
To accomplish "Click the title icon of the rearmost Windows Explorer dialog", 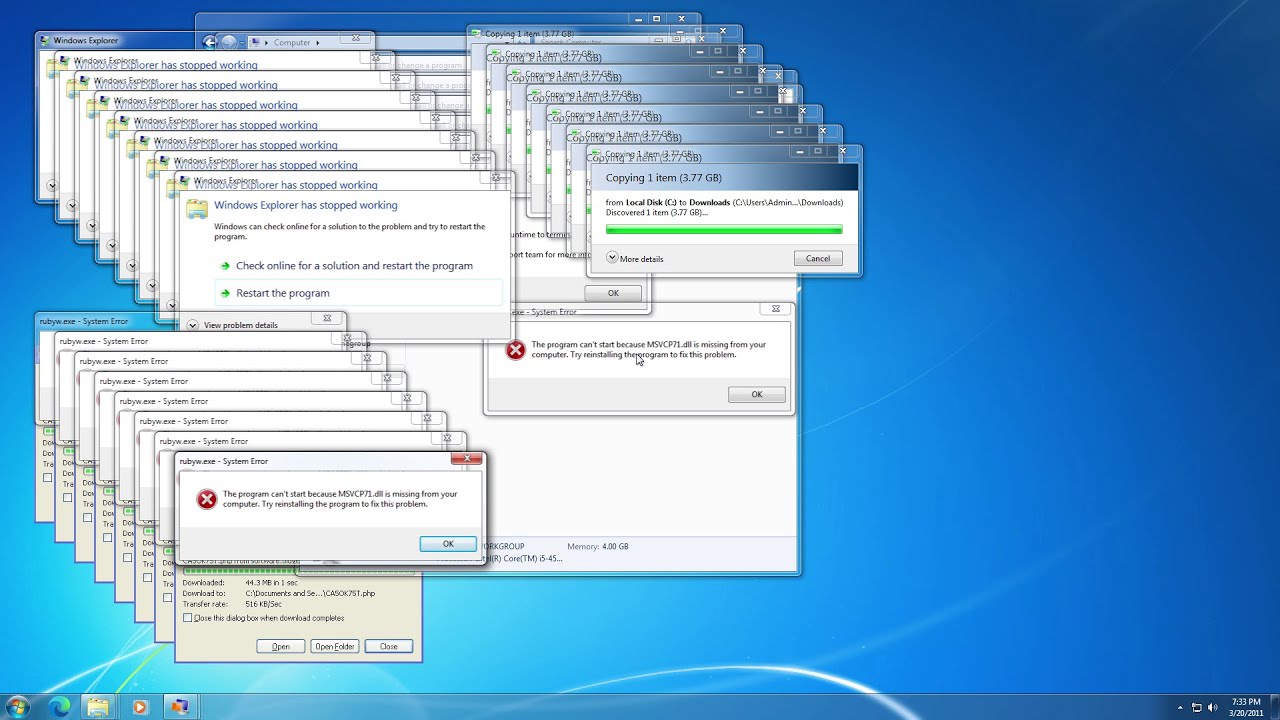I will tap(45, 41).
